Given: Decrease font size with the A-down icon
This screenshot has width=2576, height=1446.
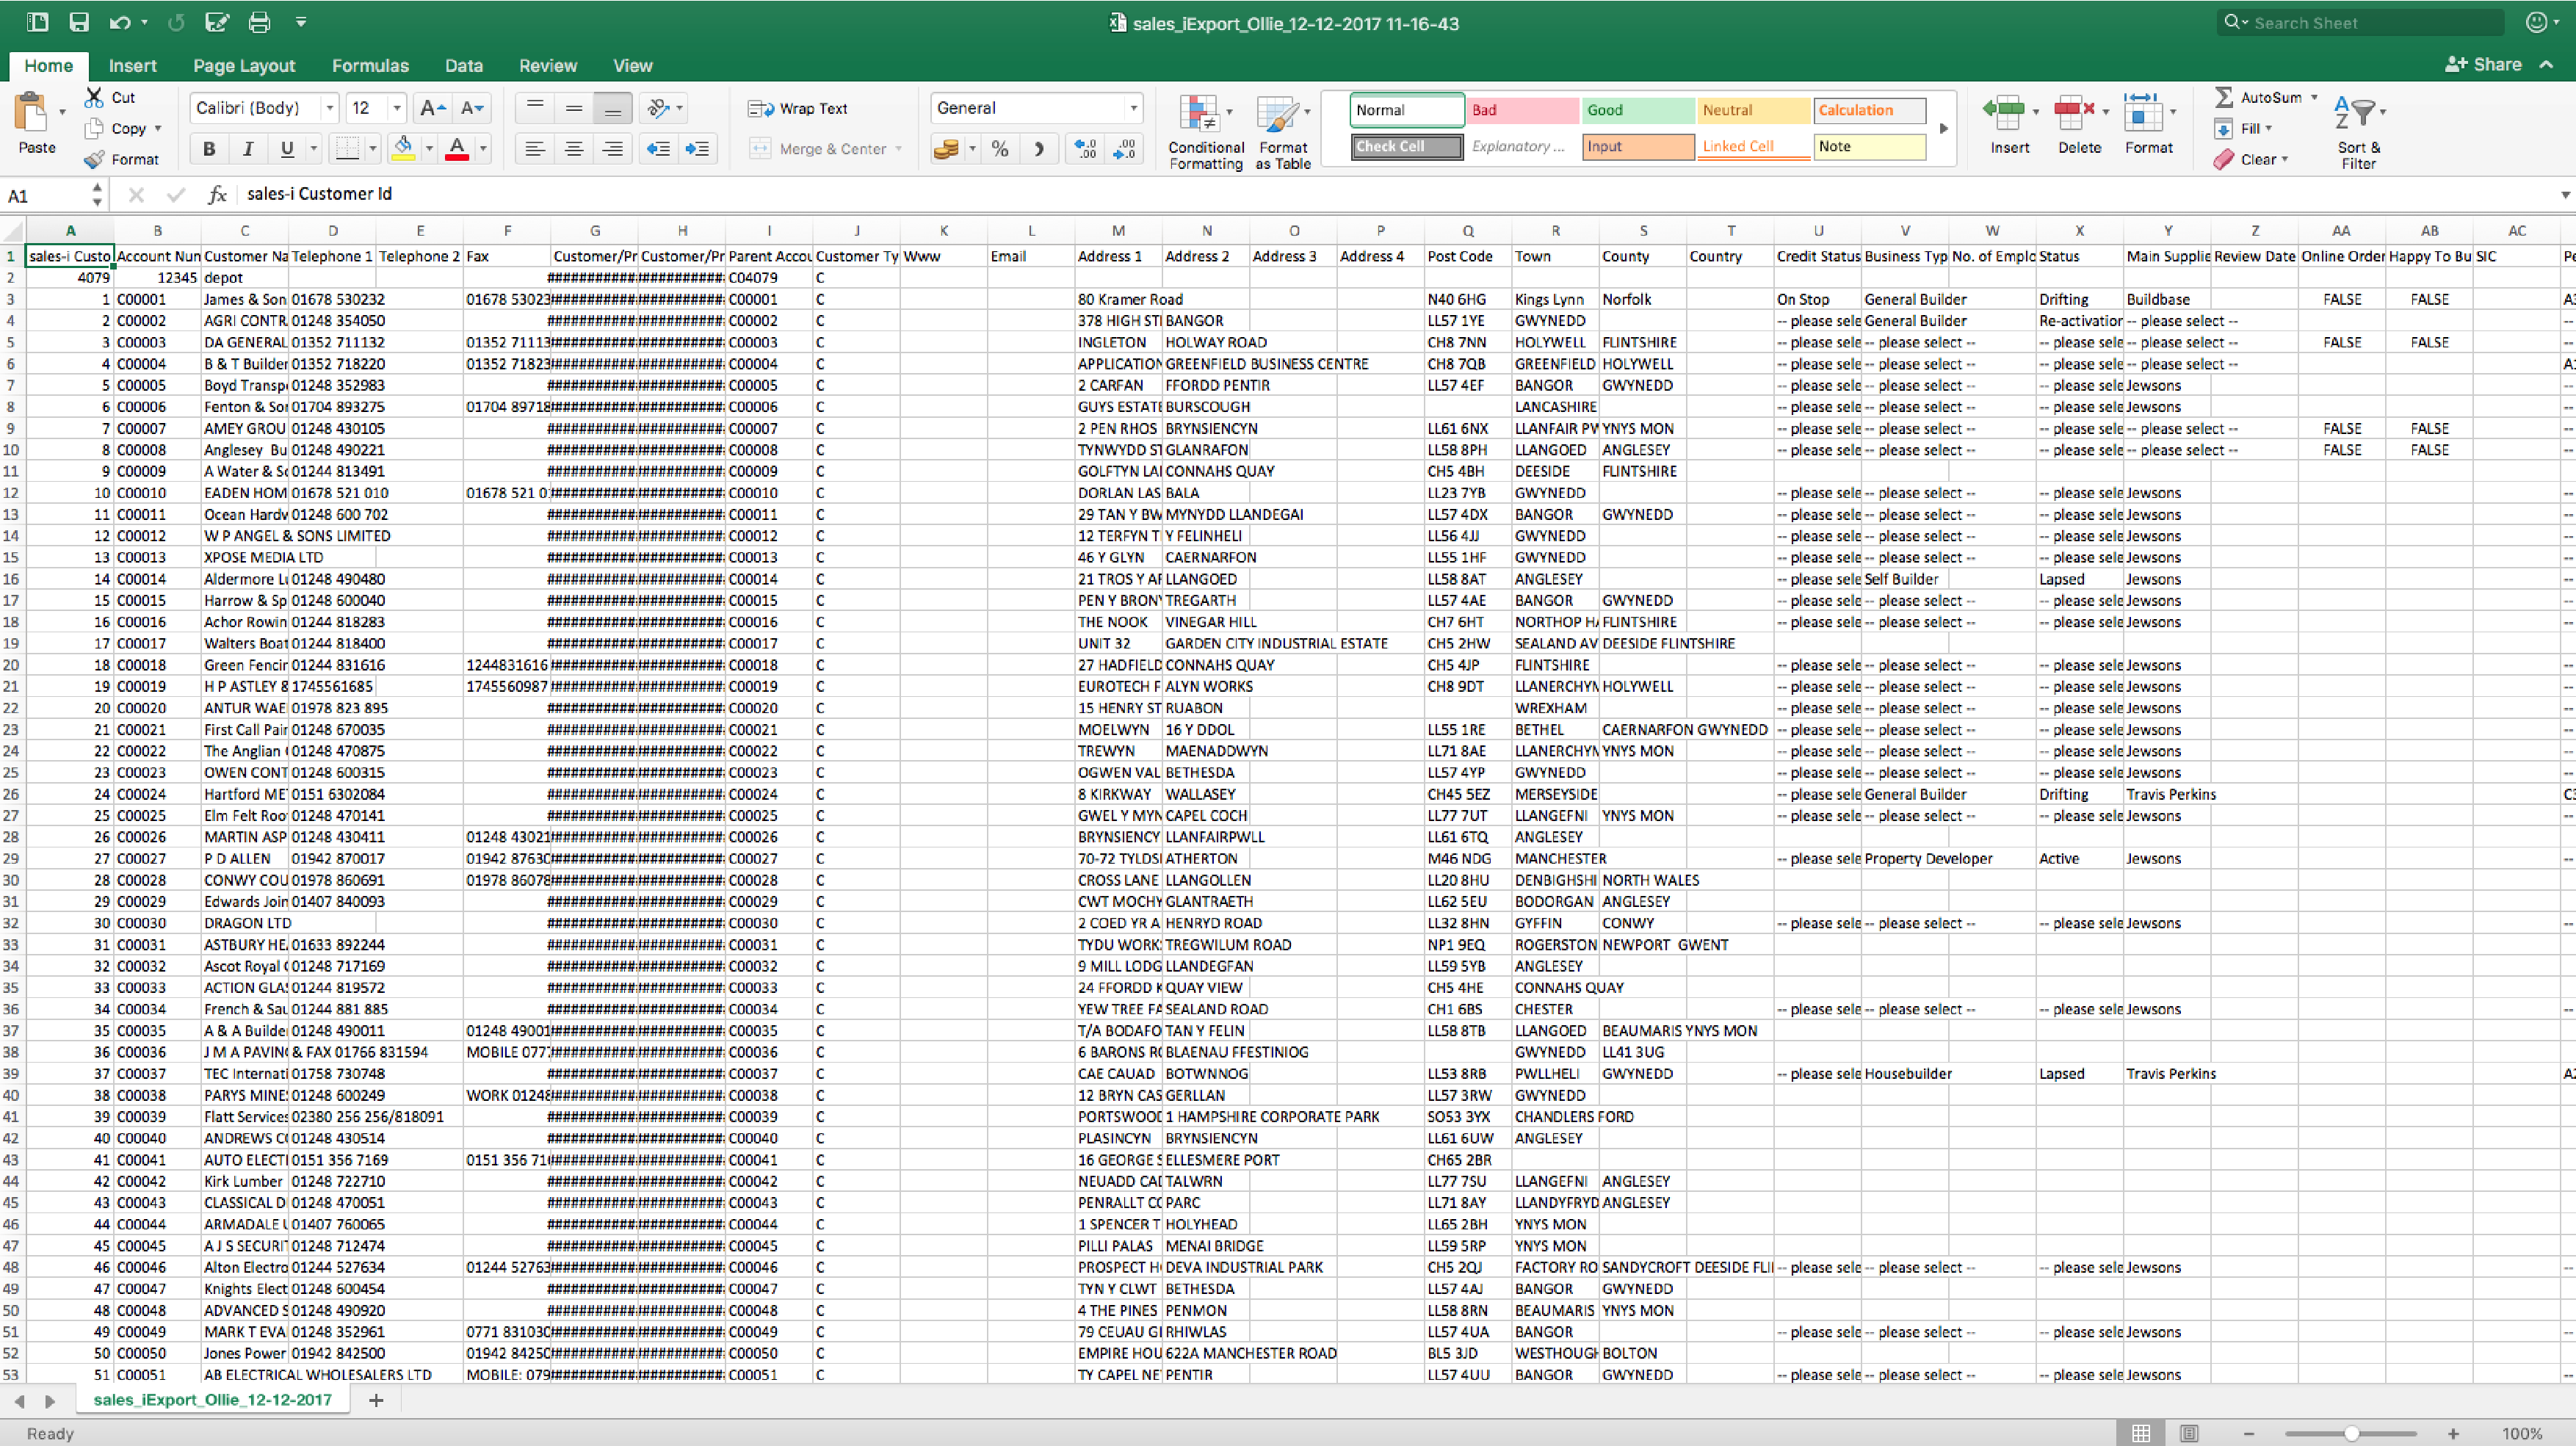Looking at the screenshot, I should coord(471,108).
